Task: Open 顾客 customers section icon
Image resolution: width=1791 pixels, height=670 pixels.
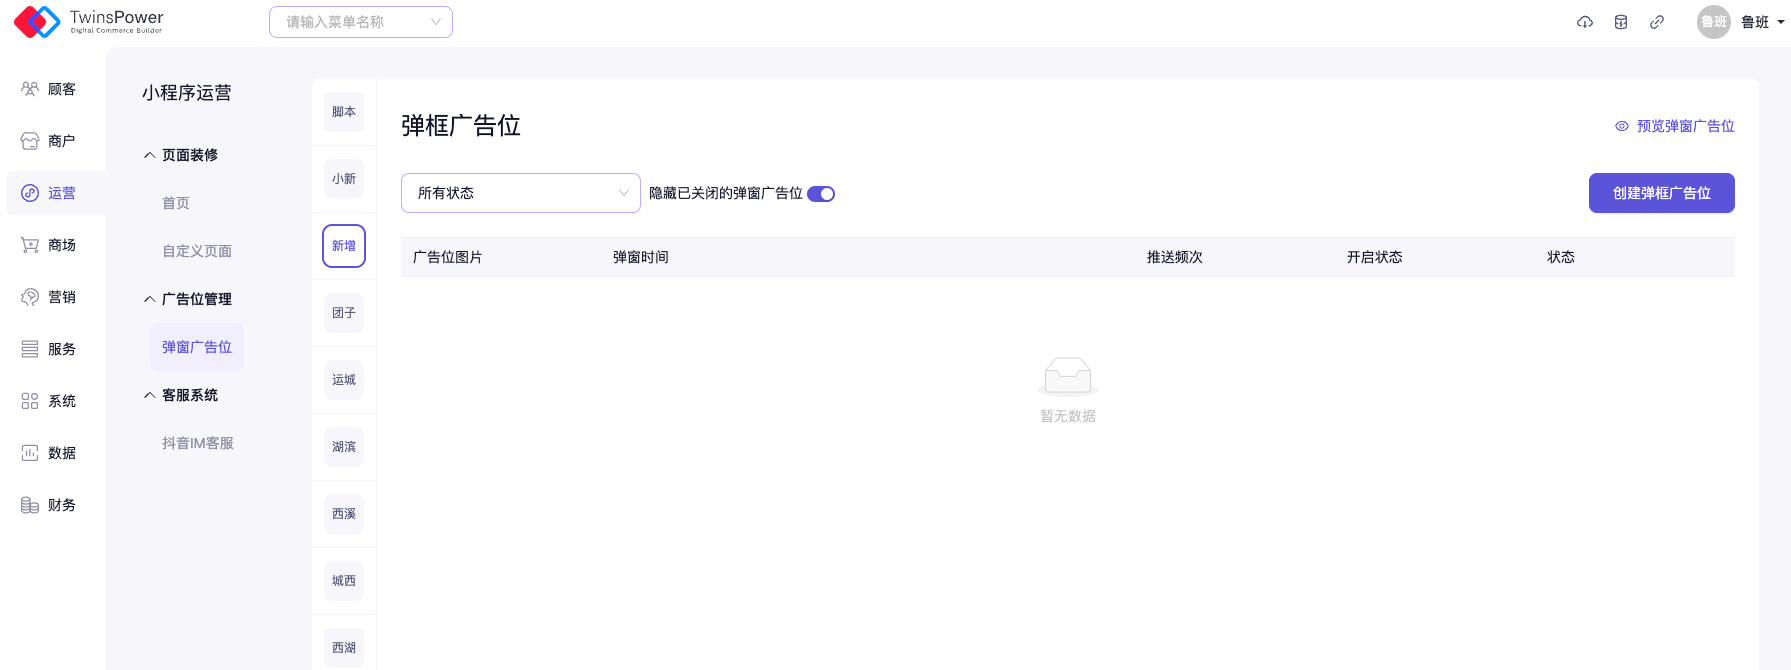Action: [x=30, y=89]
